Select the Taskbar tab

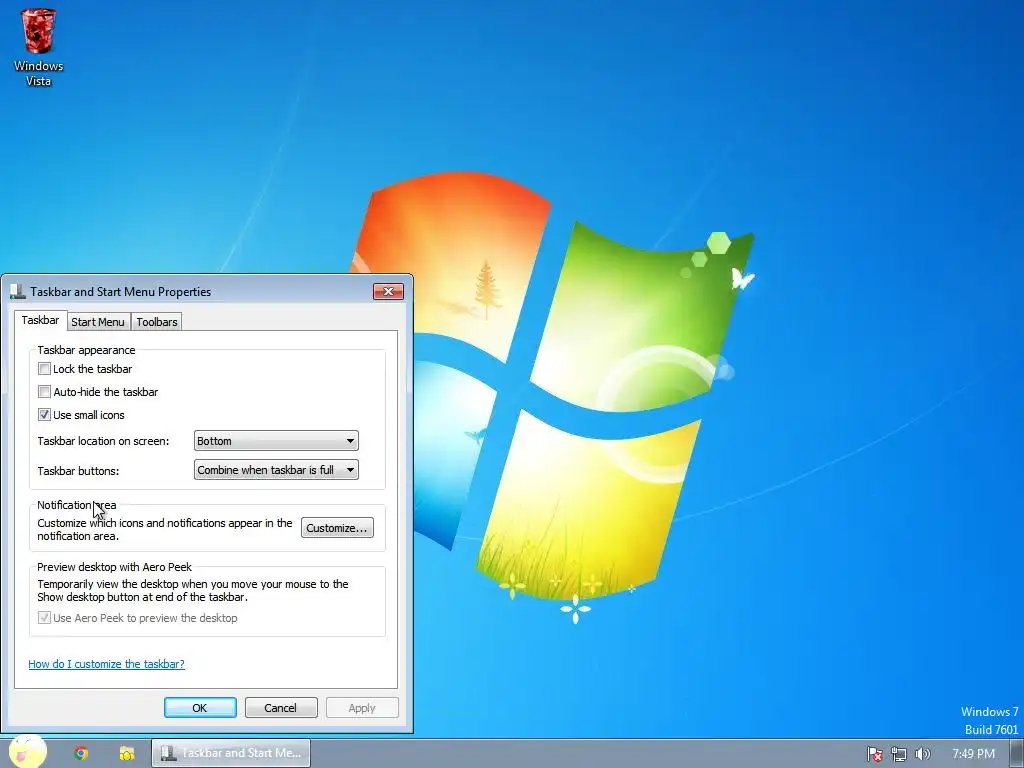tap(40, 320)
